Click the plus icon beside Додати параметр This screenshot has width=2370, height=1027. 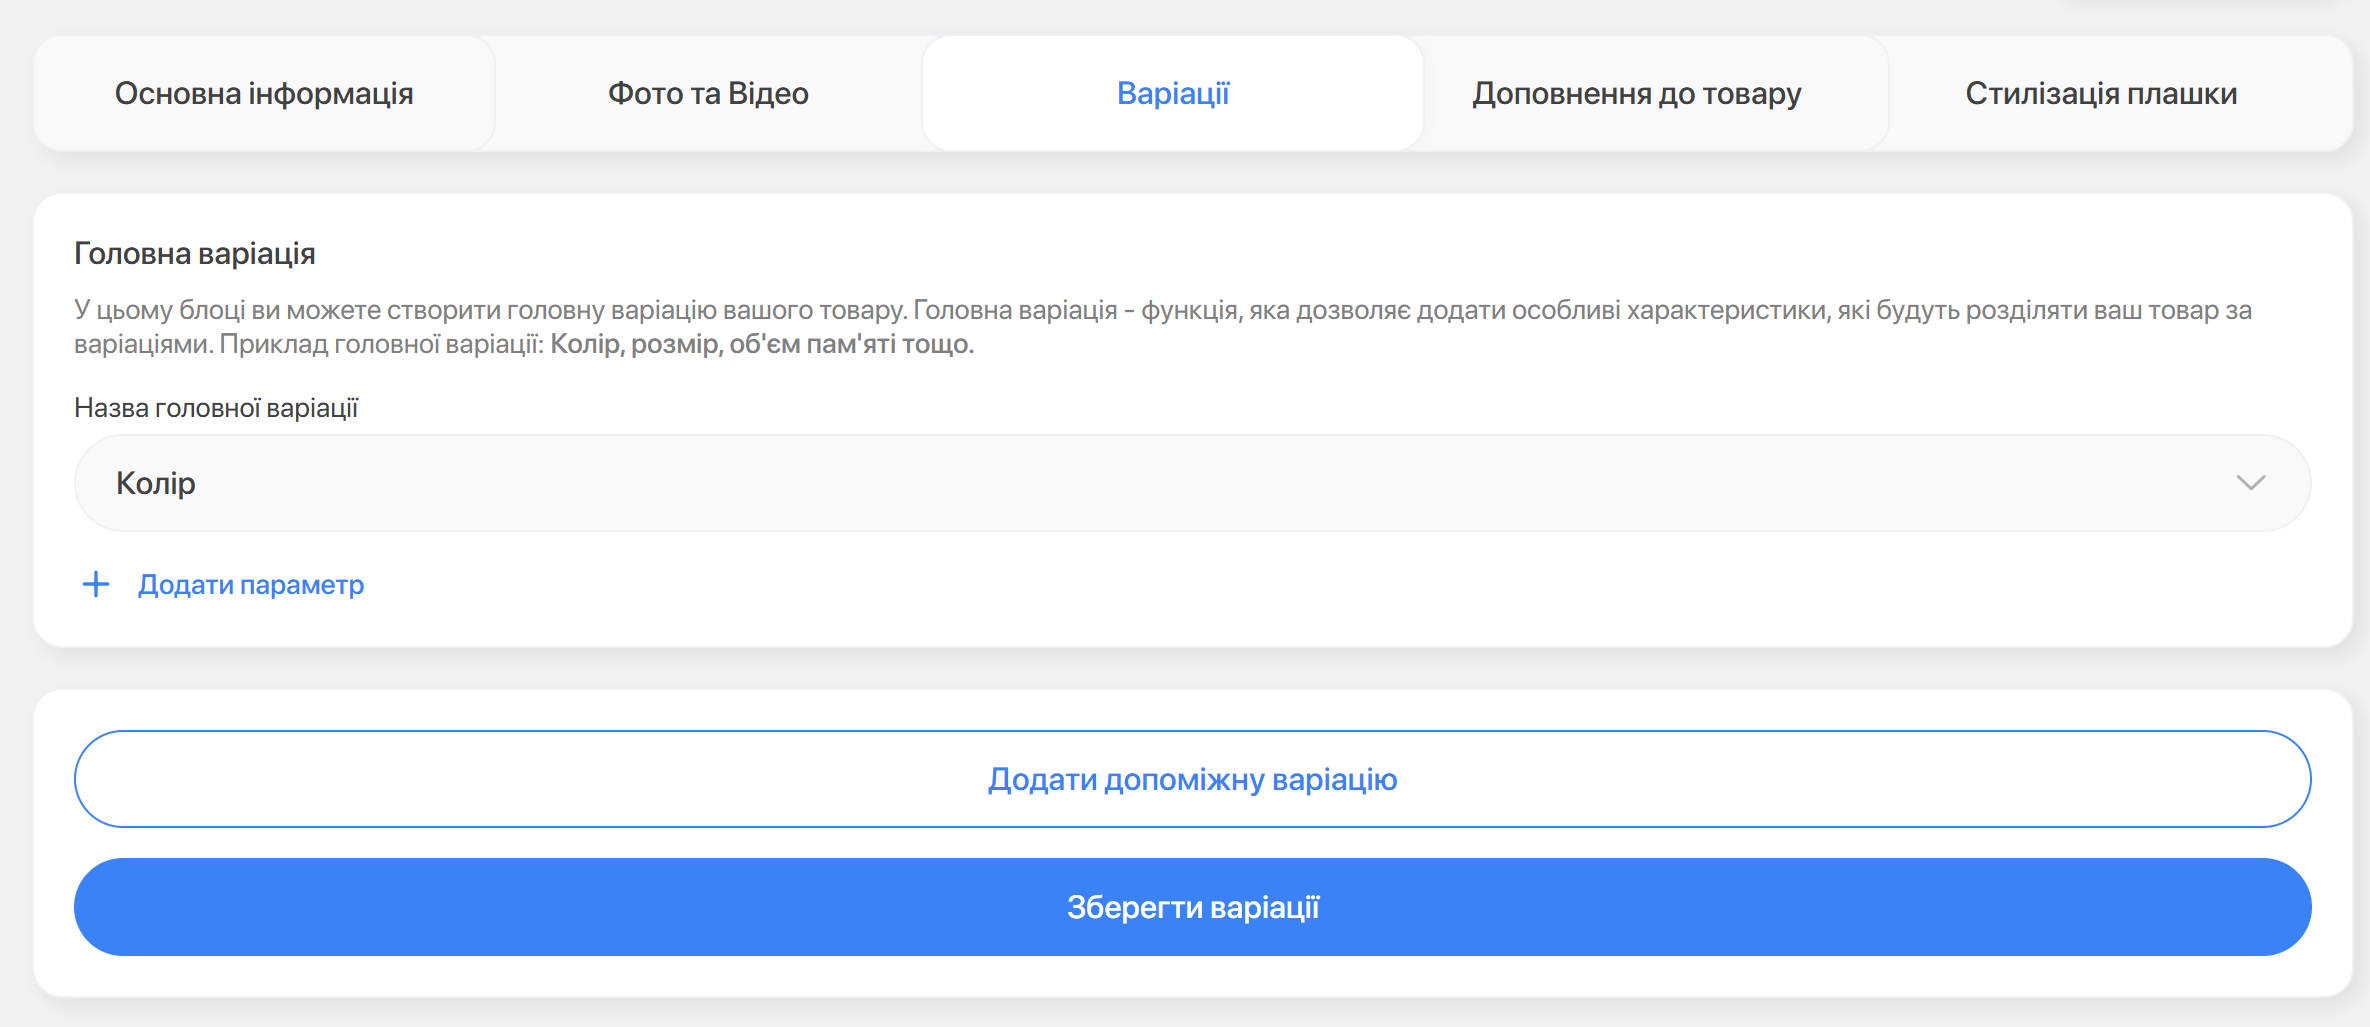(96, 584)
